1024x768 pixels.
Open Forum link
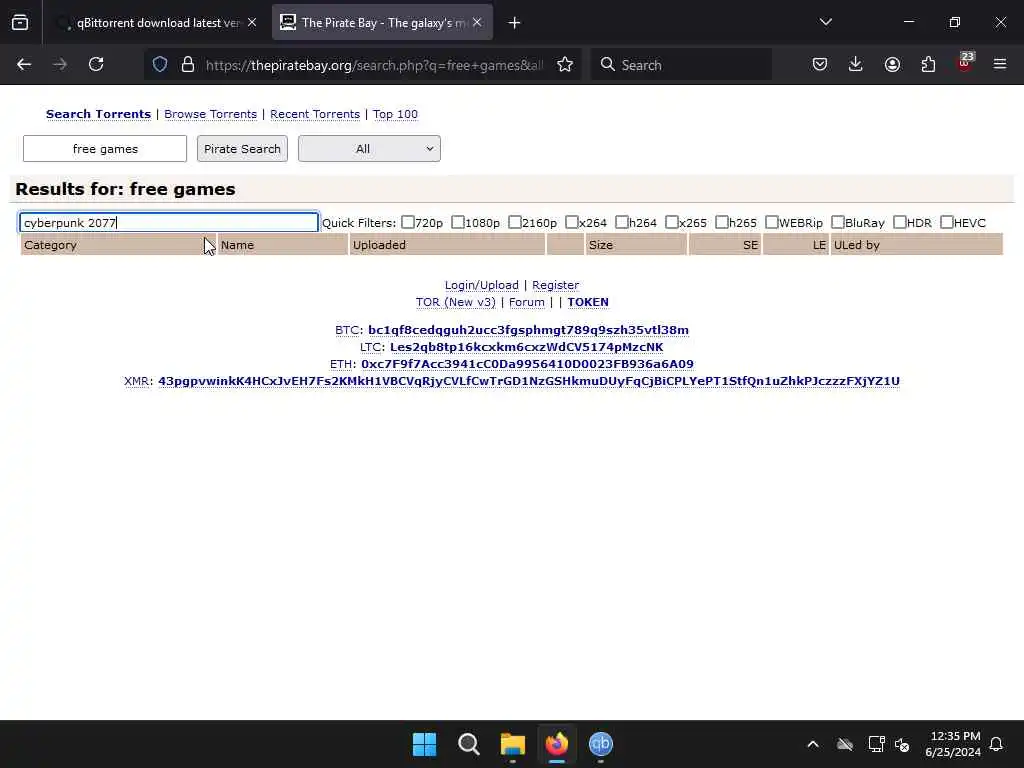526,302
